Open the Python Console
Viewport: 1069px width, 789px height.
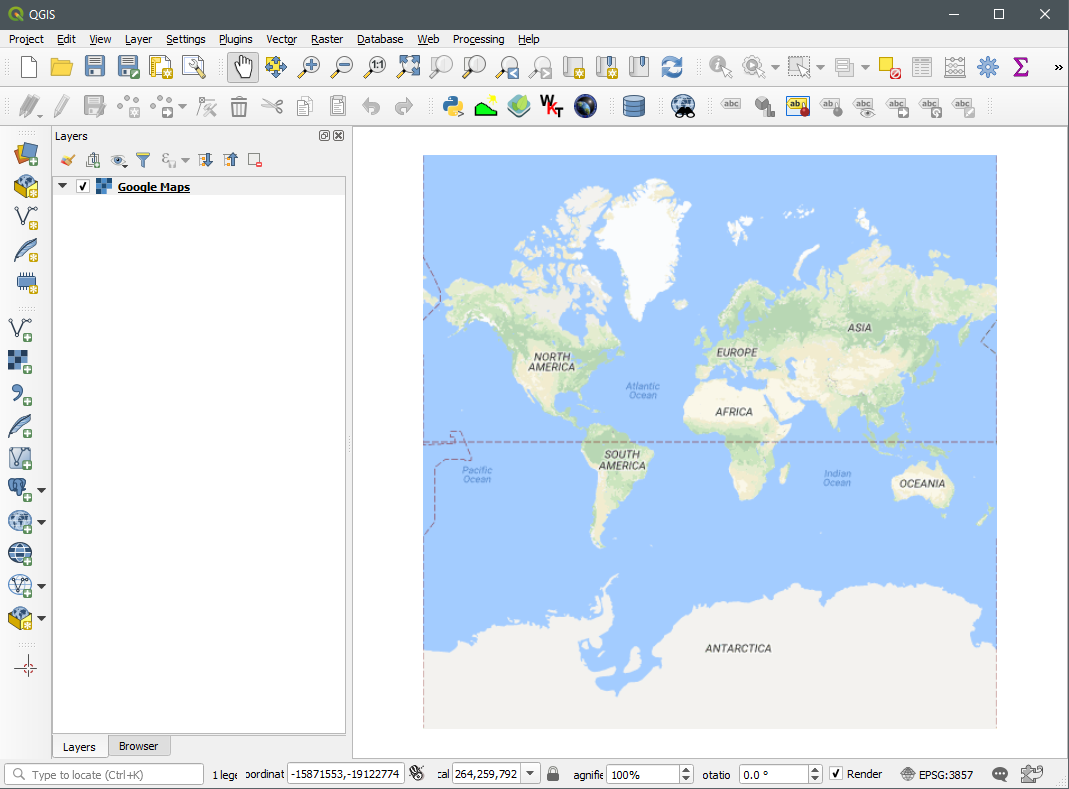coord(453,106)
